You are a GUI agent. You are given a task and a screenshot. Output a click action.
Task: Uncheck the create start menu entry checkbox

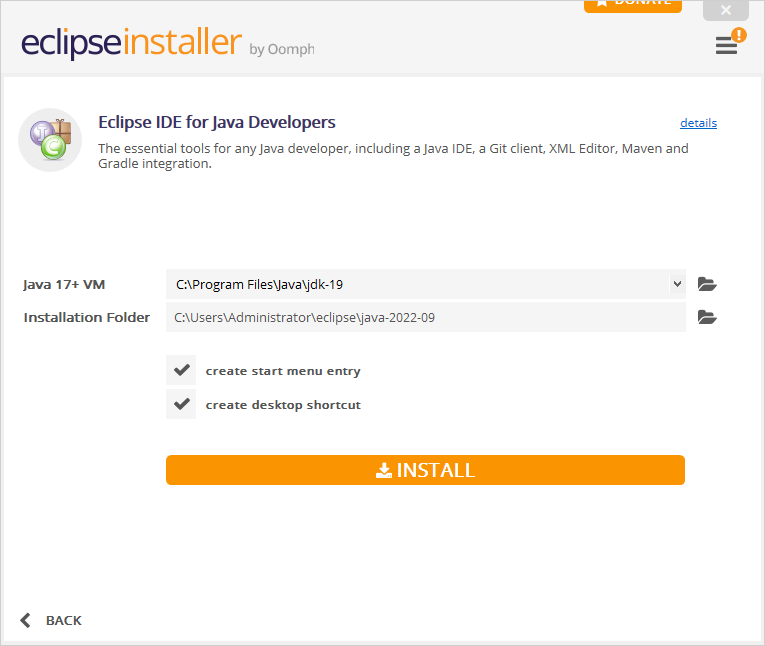(x=181, y=370)
